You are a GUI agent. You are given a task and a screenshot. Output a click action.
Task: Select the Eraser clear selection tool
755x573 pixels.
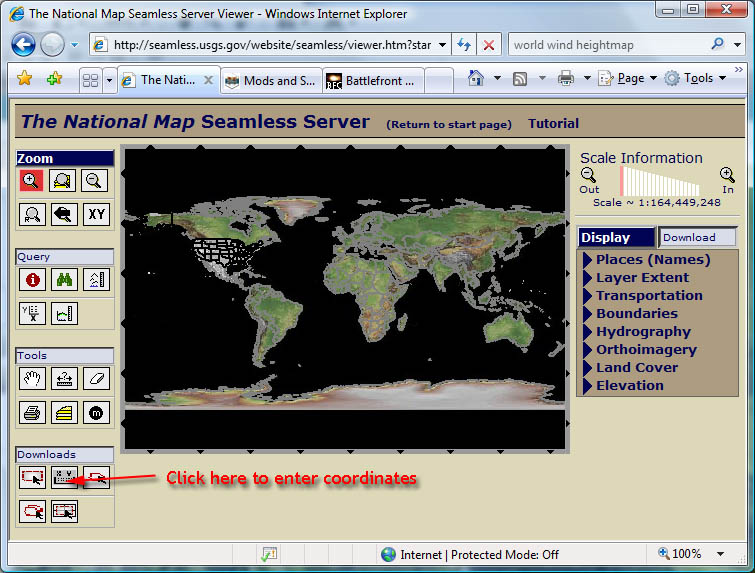[x=96, y=378]
